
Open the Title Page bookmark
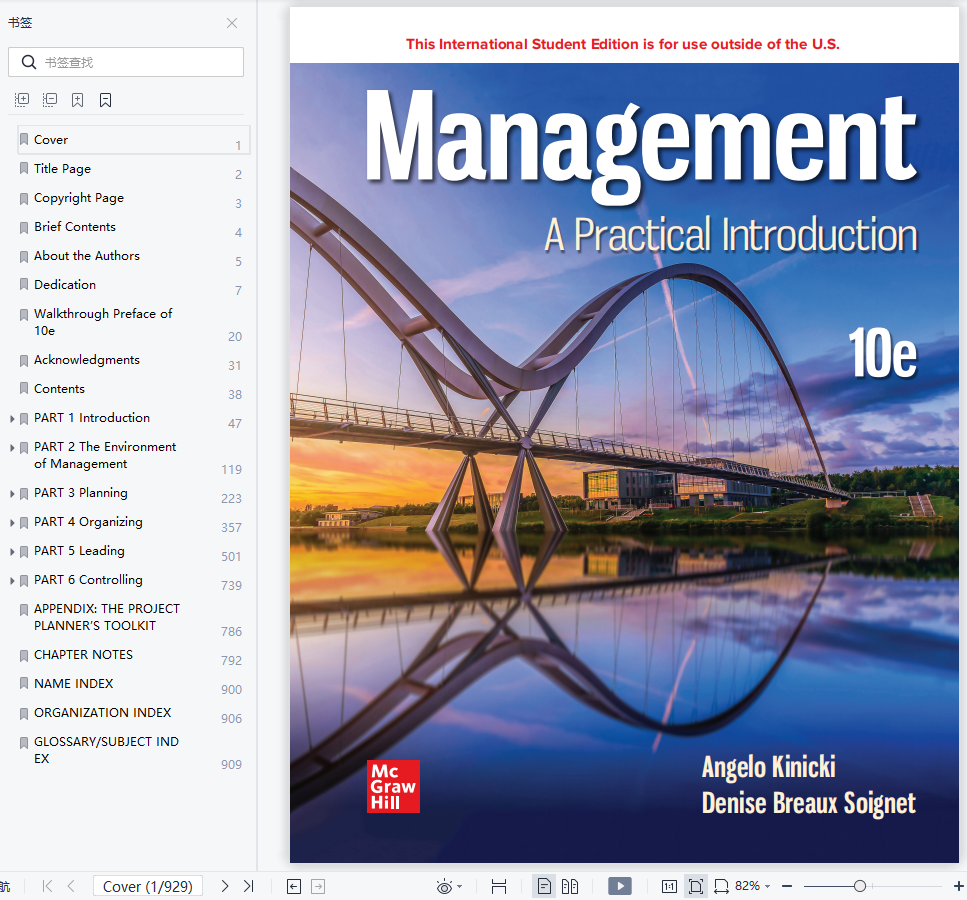(62, 169)
